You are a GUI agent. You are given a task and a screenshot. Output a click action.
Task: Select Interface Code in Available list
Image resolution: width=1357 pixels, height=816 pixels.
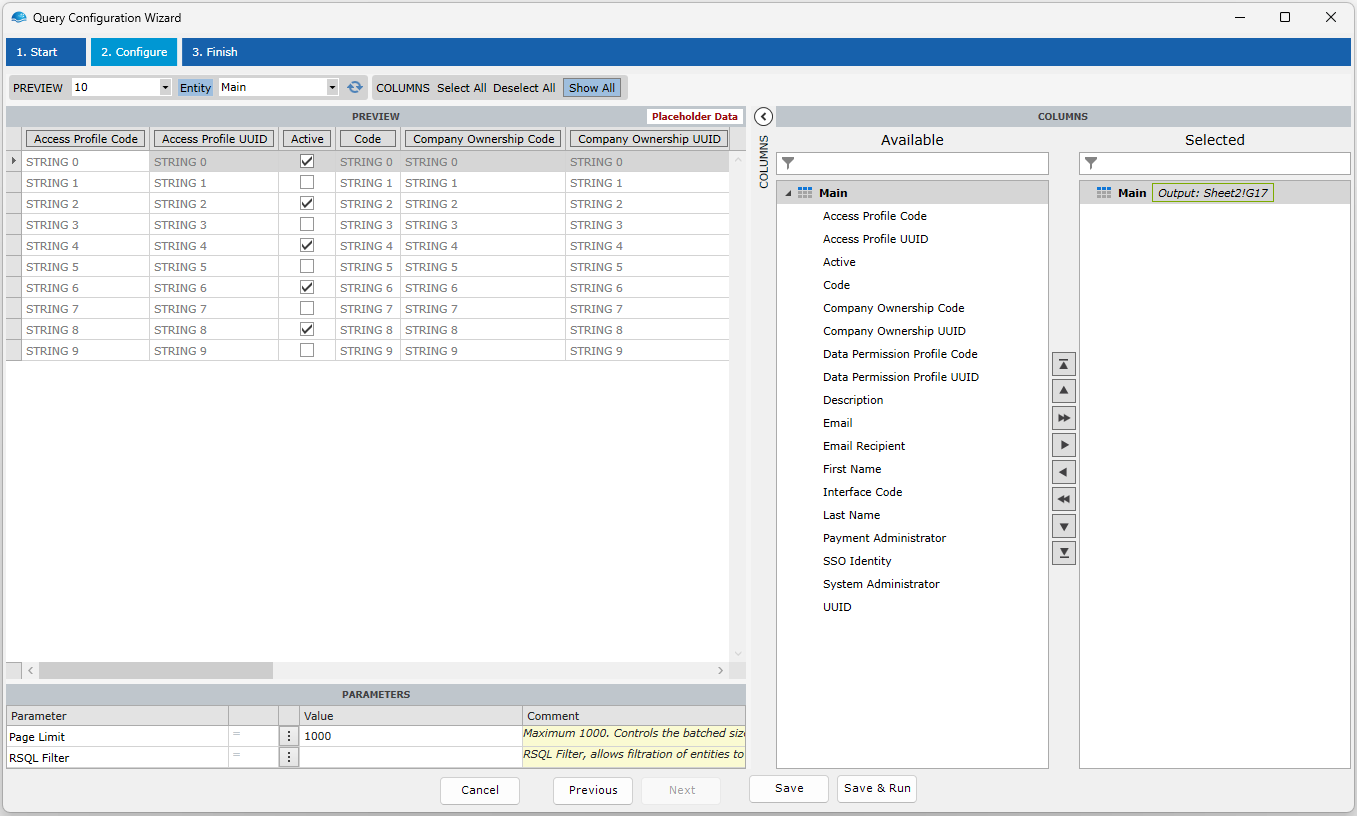tap(862, 492)
